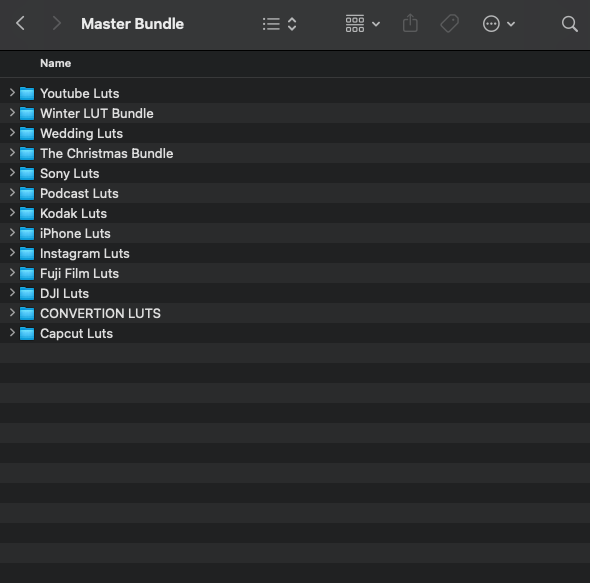Select the Kodak Luts folder icon
Image resolution: width=590 pixels, height=583 pixels.
click(27, 213)
